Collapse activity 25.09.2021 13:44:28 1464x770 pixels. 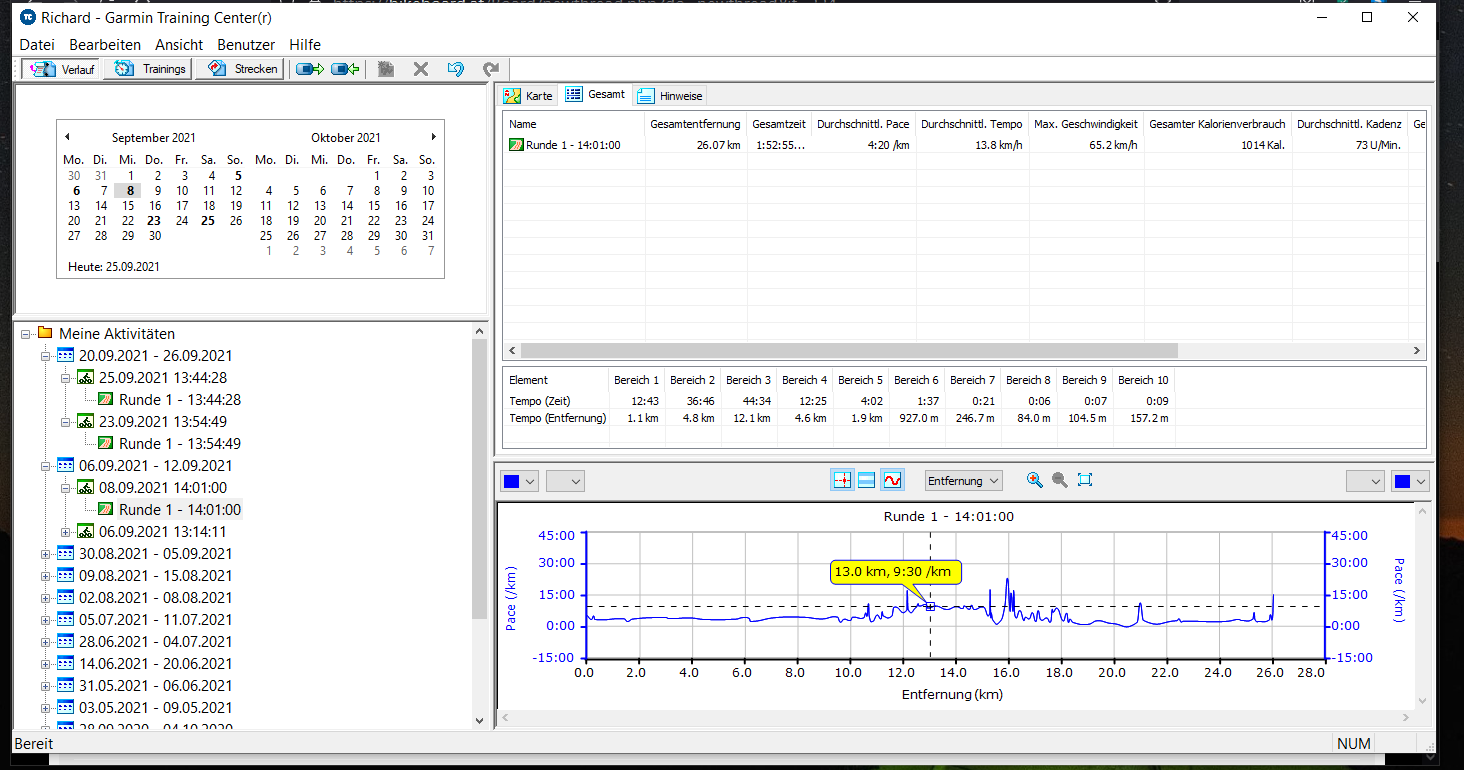[65, 378]
